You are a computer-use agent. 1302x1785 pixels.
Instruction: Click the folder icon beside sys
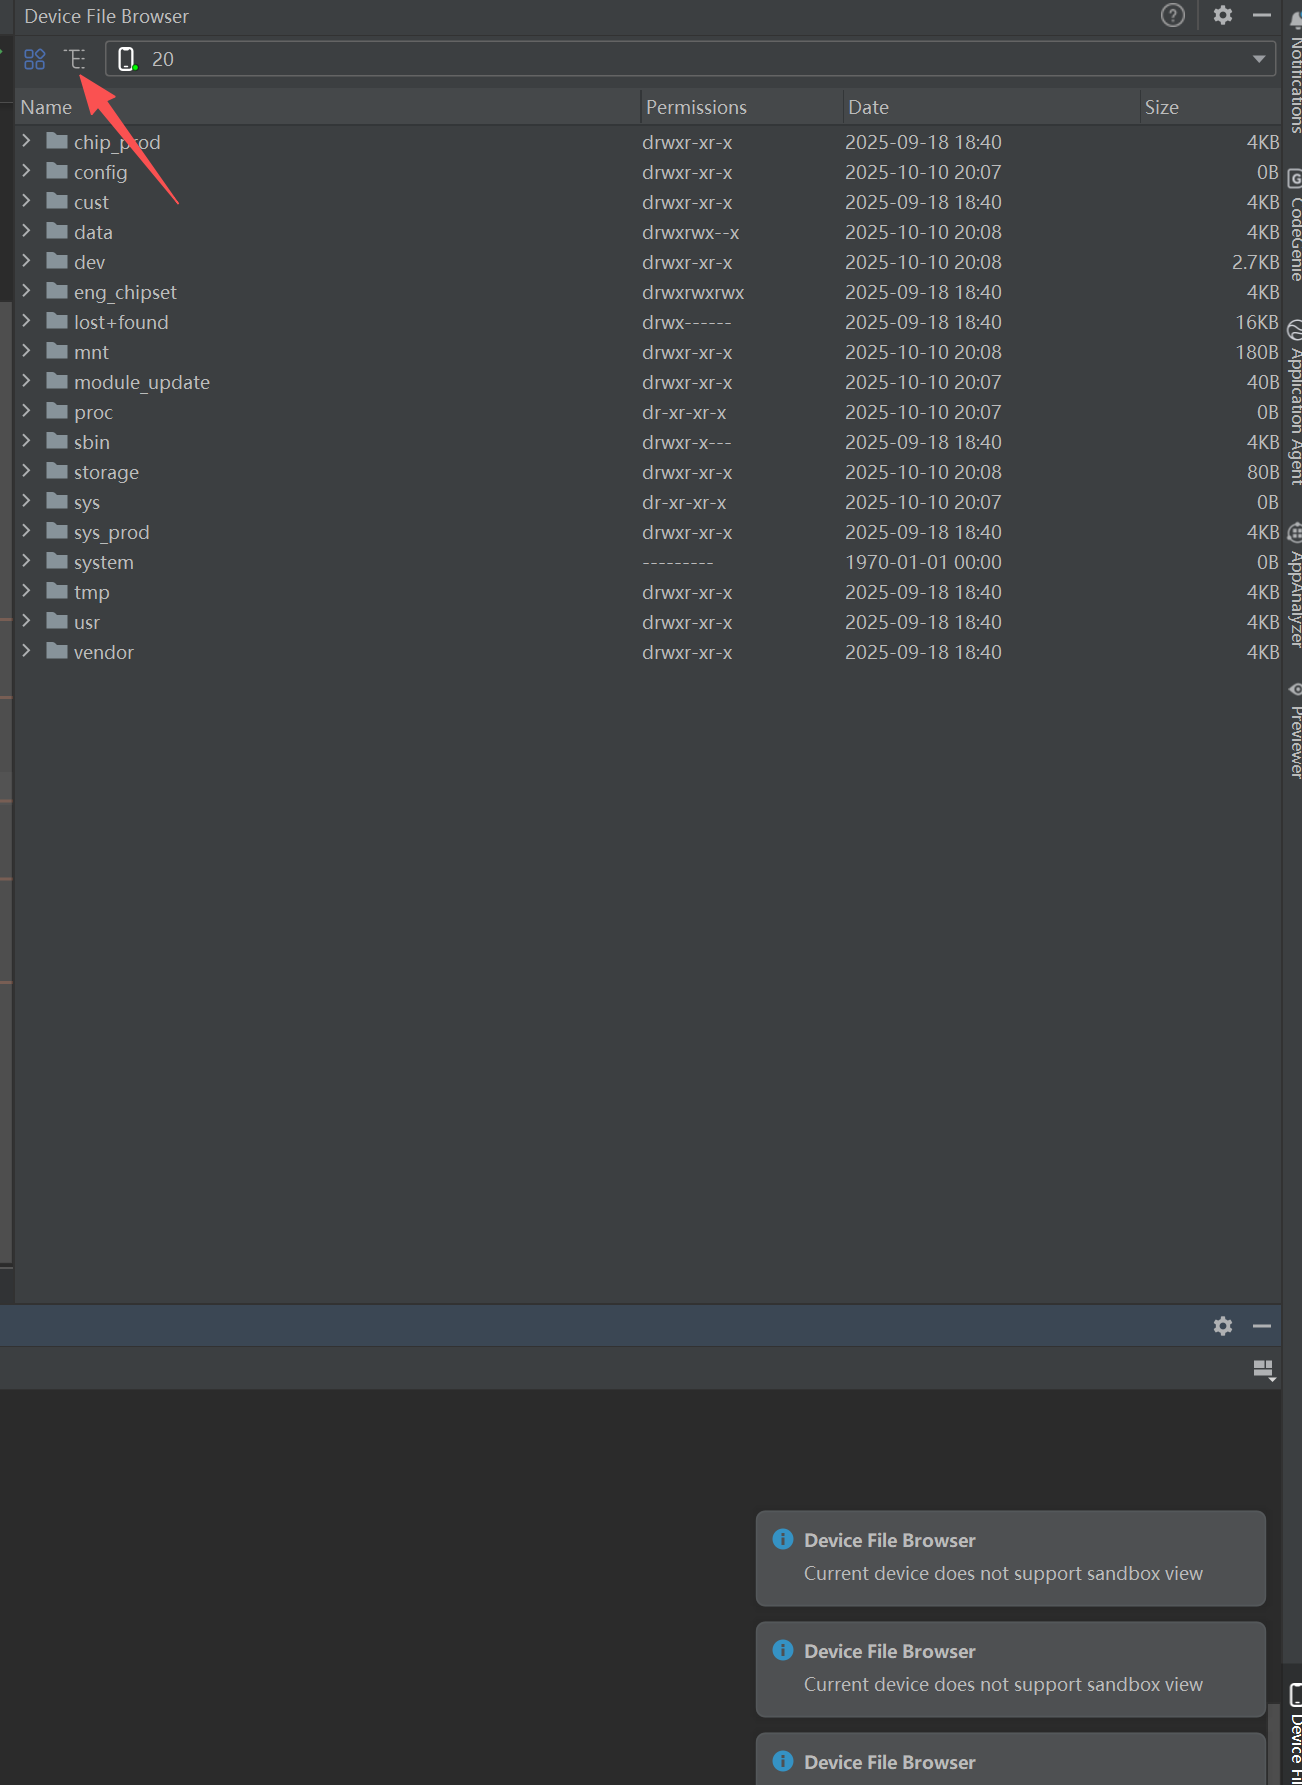(57, 501)
